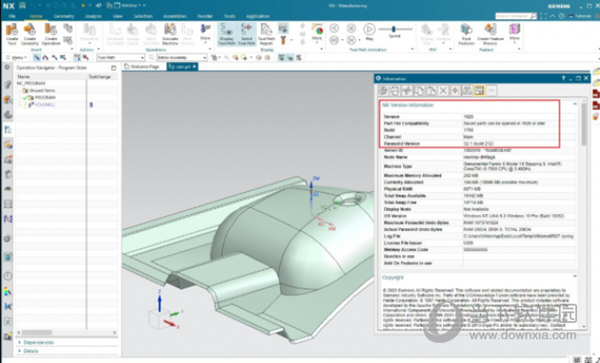Image resolution: width=600 pixels, height=363 pixels.
Task: Click the Parasolid Version row
Action: tap(478, 143)
